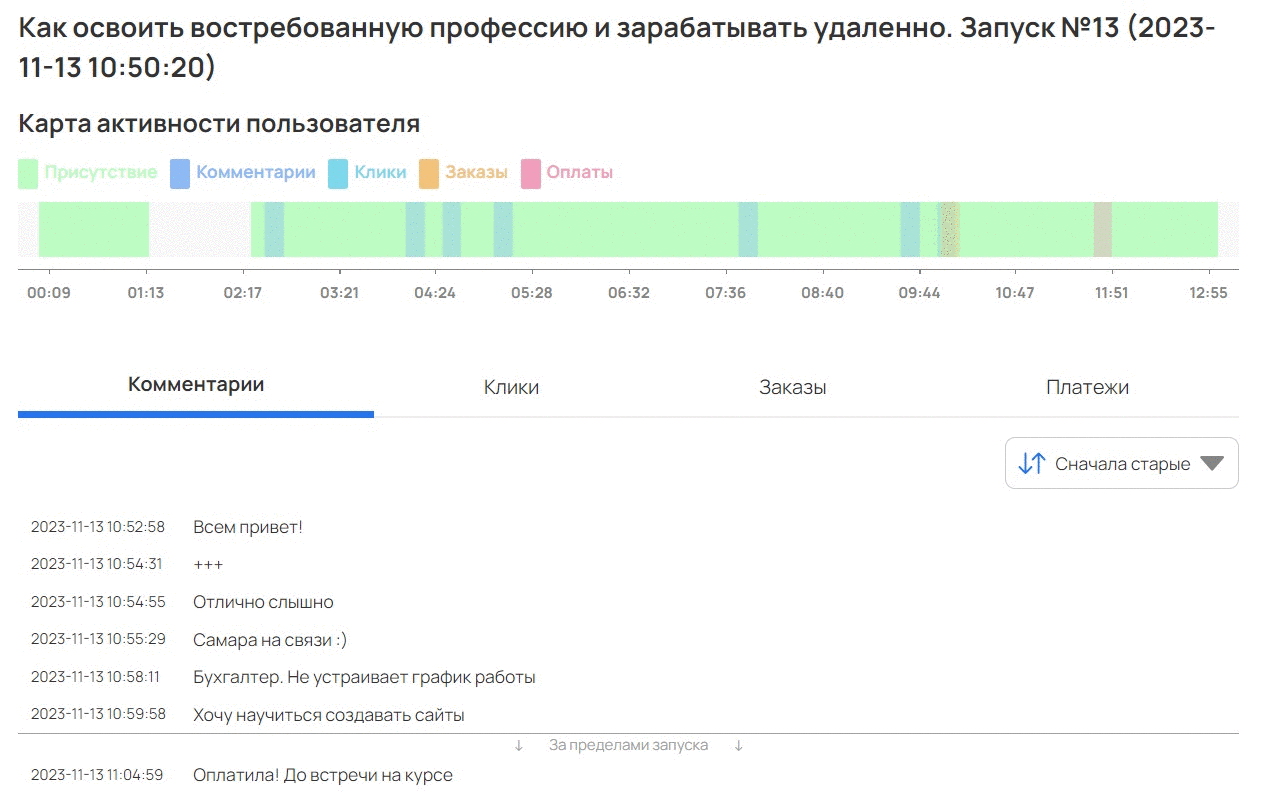Open the Сначала старые sort dropdown

coord(1121,463)
